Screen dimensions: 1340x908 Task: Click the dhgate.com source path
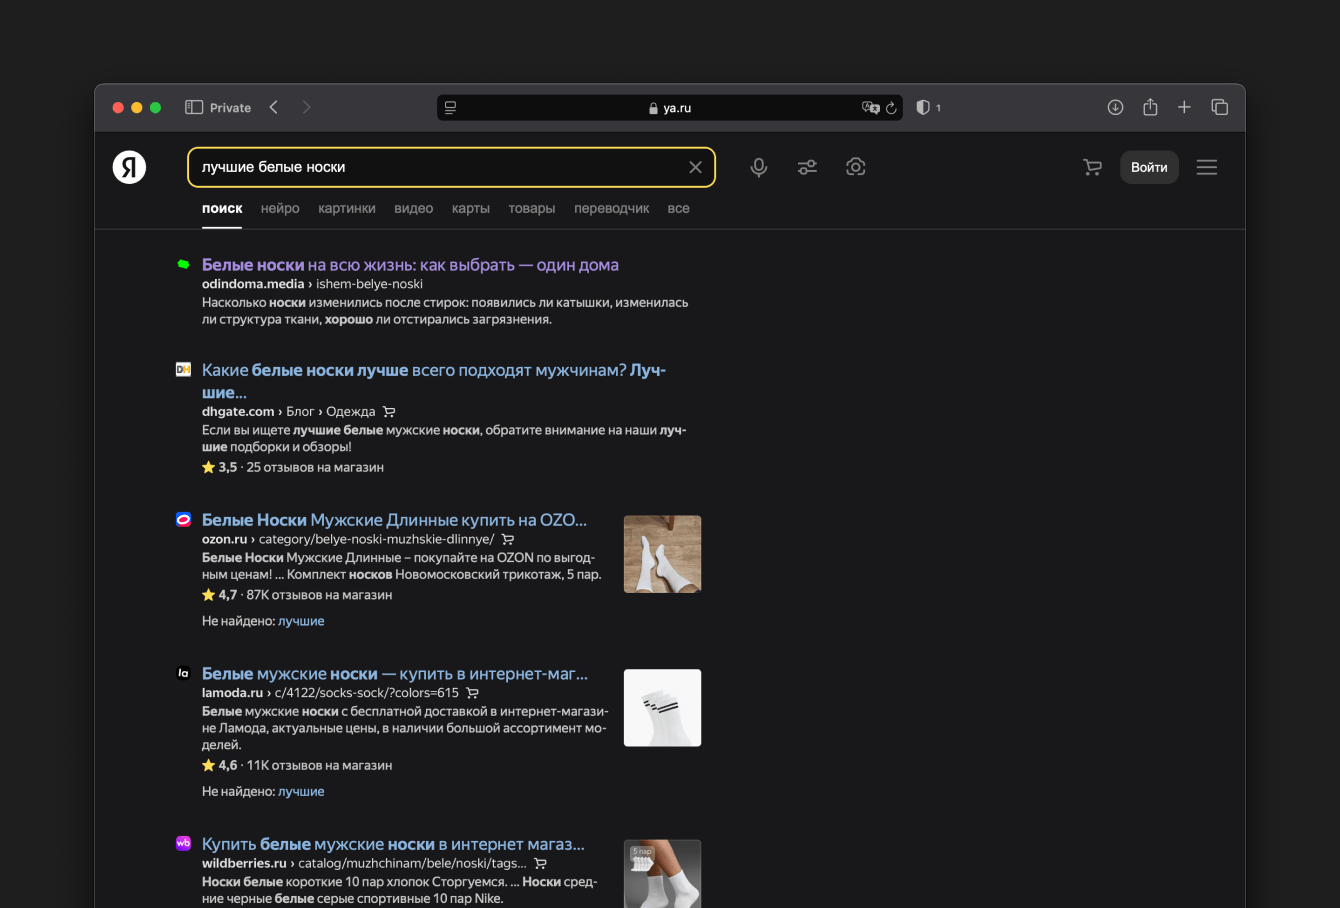[x=288, y=412]
